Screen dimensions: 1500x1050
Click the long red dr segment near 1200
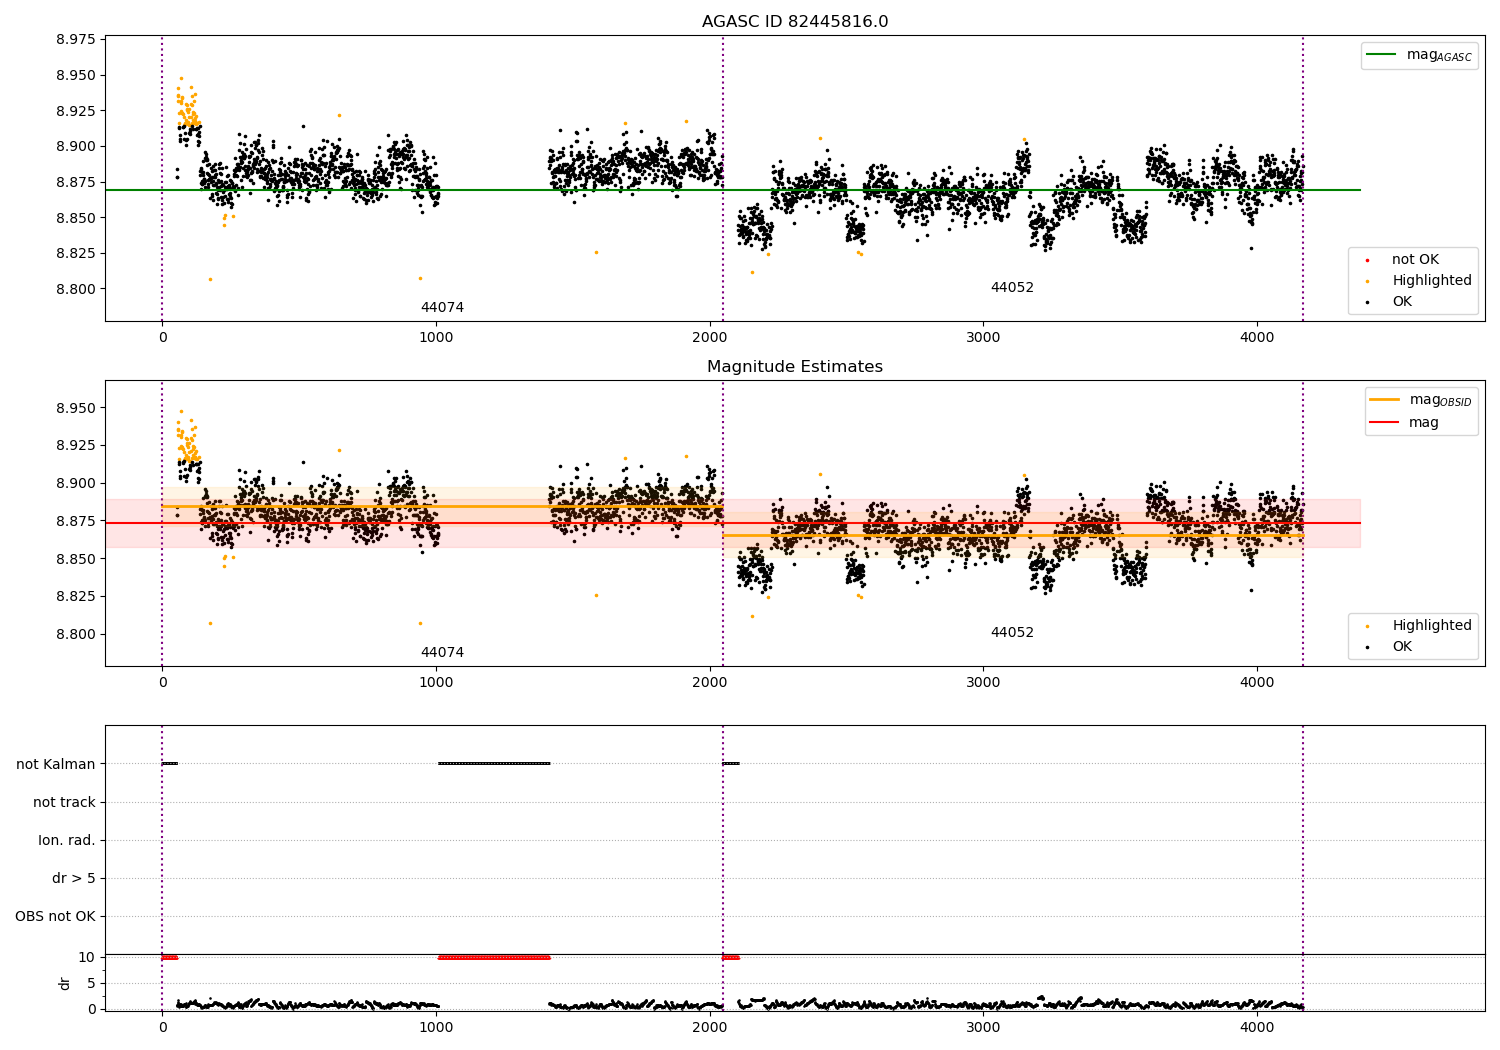pos(494,957)
